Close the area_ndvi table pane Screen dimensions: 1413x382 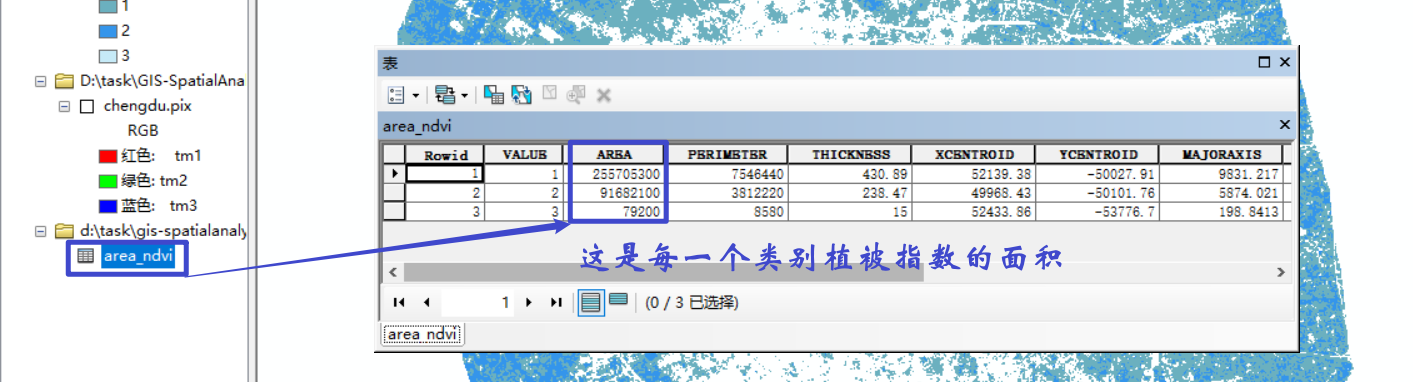(x=1285, y=125)
